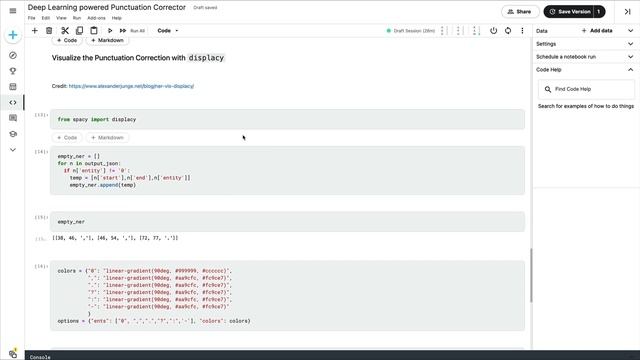
Task: Click the notebook vertical scrollbar
Action: [531, 276]
